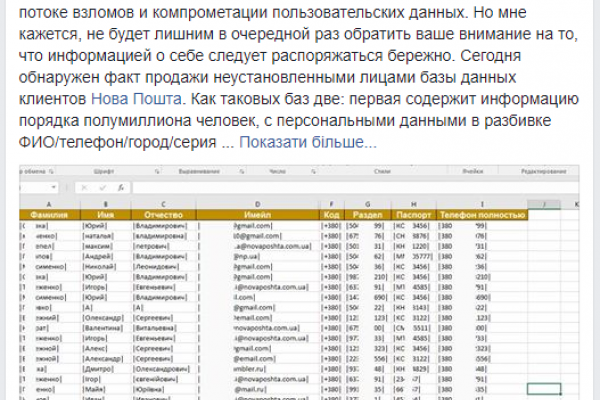Viewport: 600px width, 400px height.
Task: Select the cell containing [Ігор]
Action: pos(106,379)
